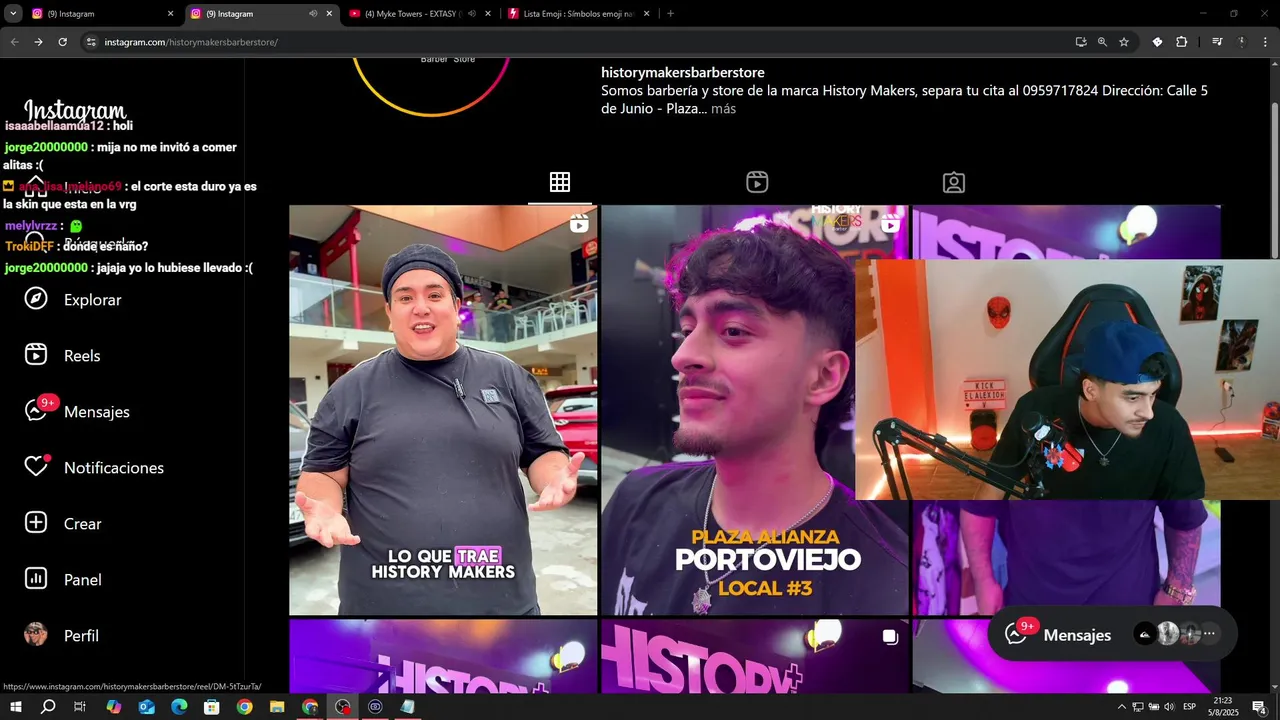Click the isaaabellaamua12 'holi' chat message
This screenshot has height=720, width=1280.
point(69,126)
